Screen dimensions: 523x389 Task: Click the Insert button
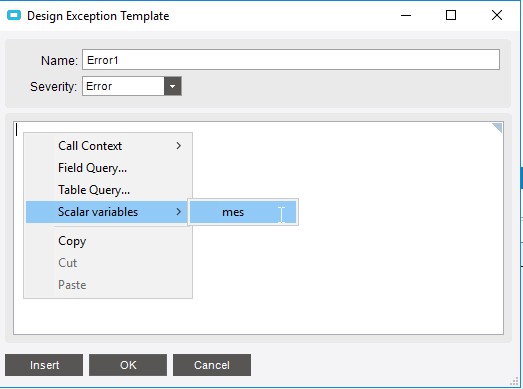tap(44, 365)
